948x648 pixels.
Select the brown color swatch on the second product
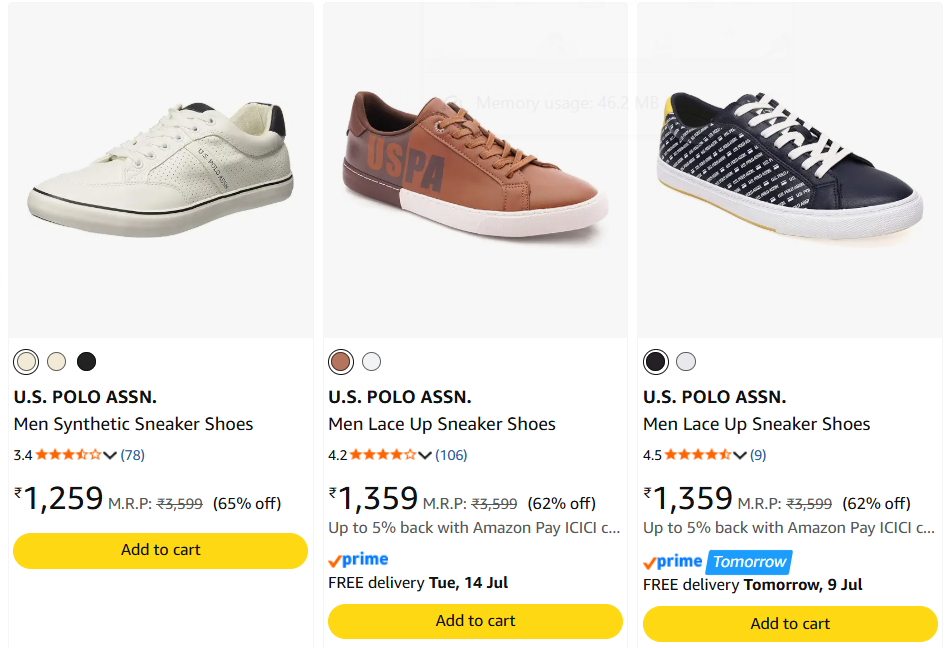pos(341,361)
